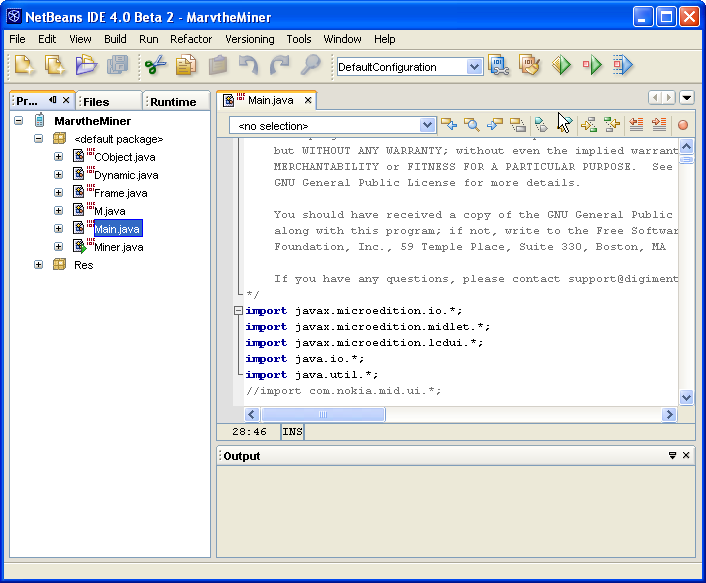Image resolution: width=706 pixels, height=583 pixels.
Task: Minimize the Output window with pin icon
Action: click(672, 455)
